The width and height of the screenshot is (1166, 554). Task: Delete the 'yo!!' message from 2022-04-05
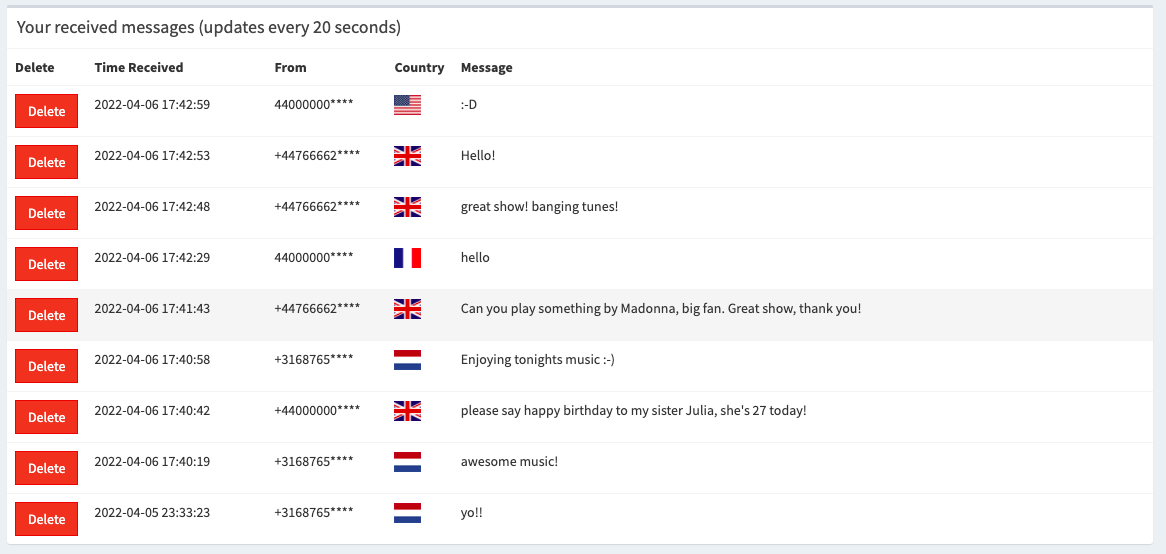tap(47, 519)
